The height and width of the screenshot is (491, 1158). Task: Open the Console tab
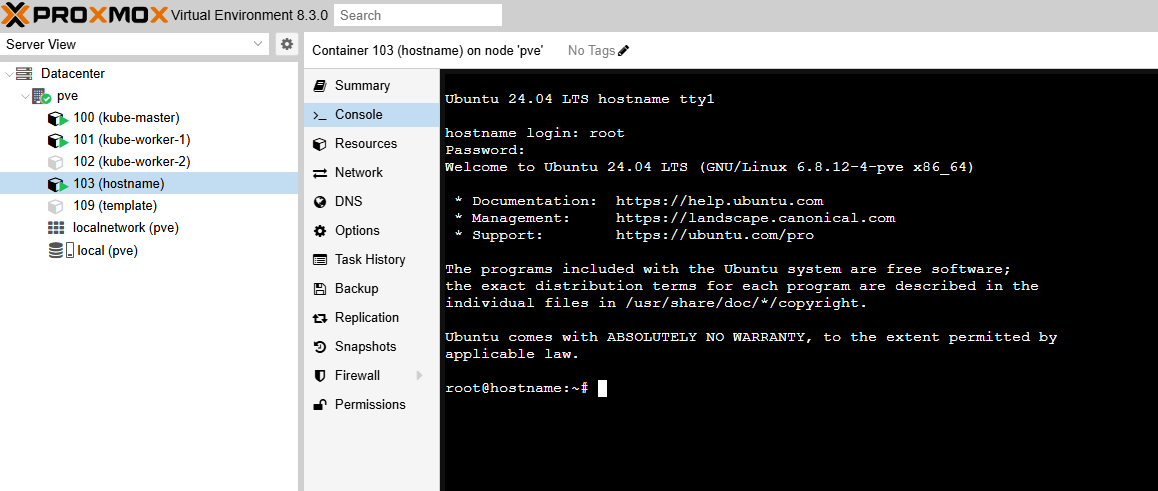pos(371,114)
